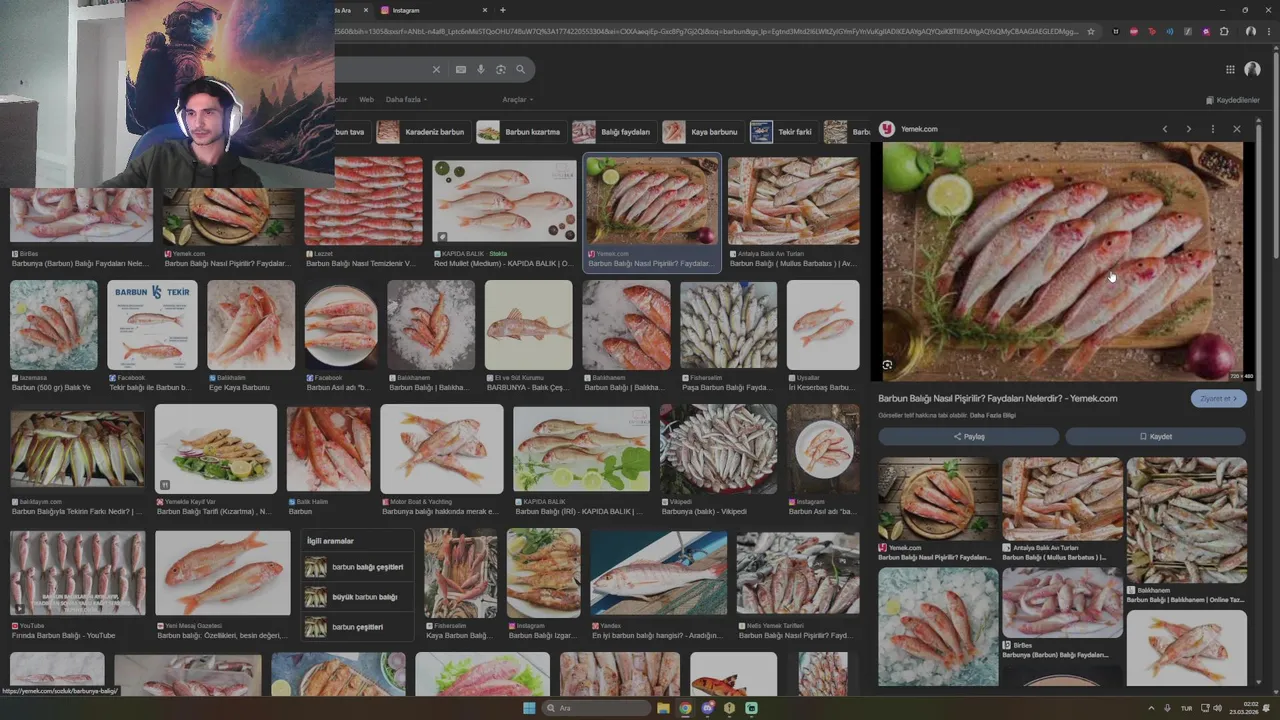Open BirBes related image in preview panel
The height and width of the screenshot is (720, 1280).
1062,603
